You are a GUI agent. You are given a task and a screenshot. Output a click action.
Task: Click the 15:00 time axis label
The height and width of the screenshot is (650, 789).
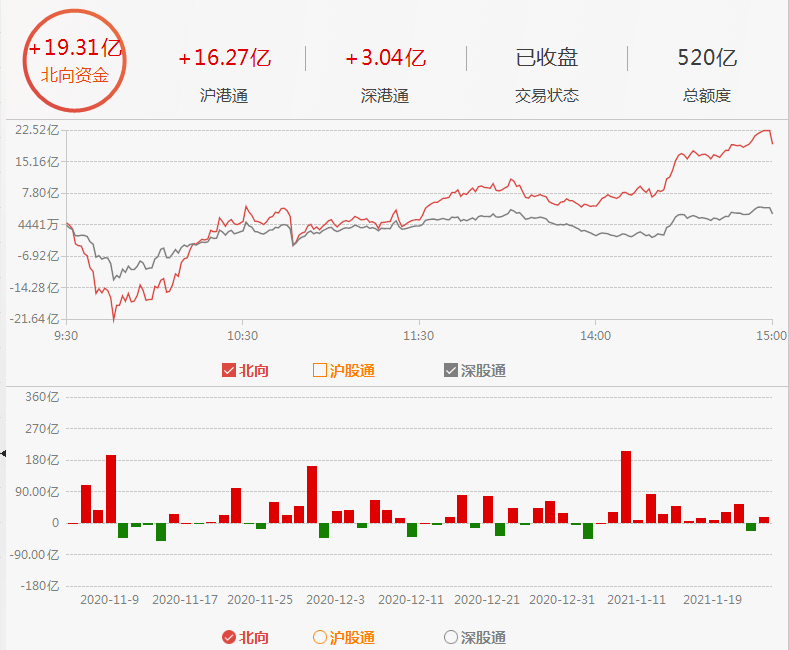click(771, 336)
